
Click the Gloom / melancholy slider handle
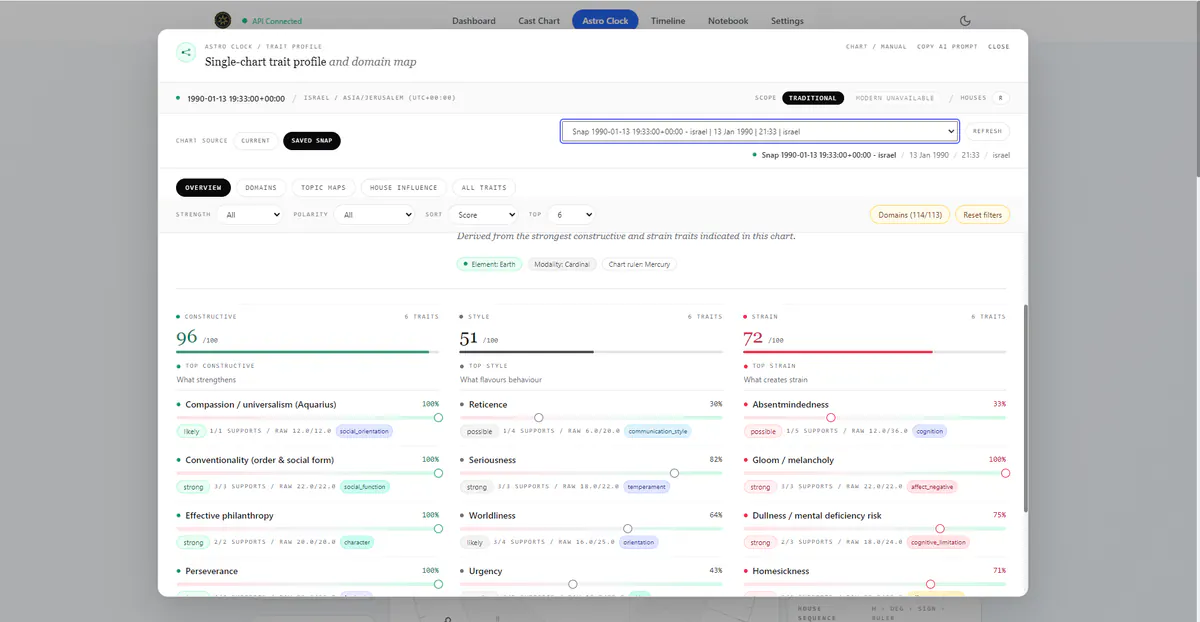pyautogui.click(x=1005, y=473)
